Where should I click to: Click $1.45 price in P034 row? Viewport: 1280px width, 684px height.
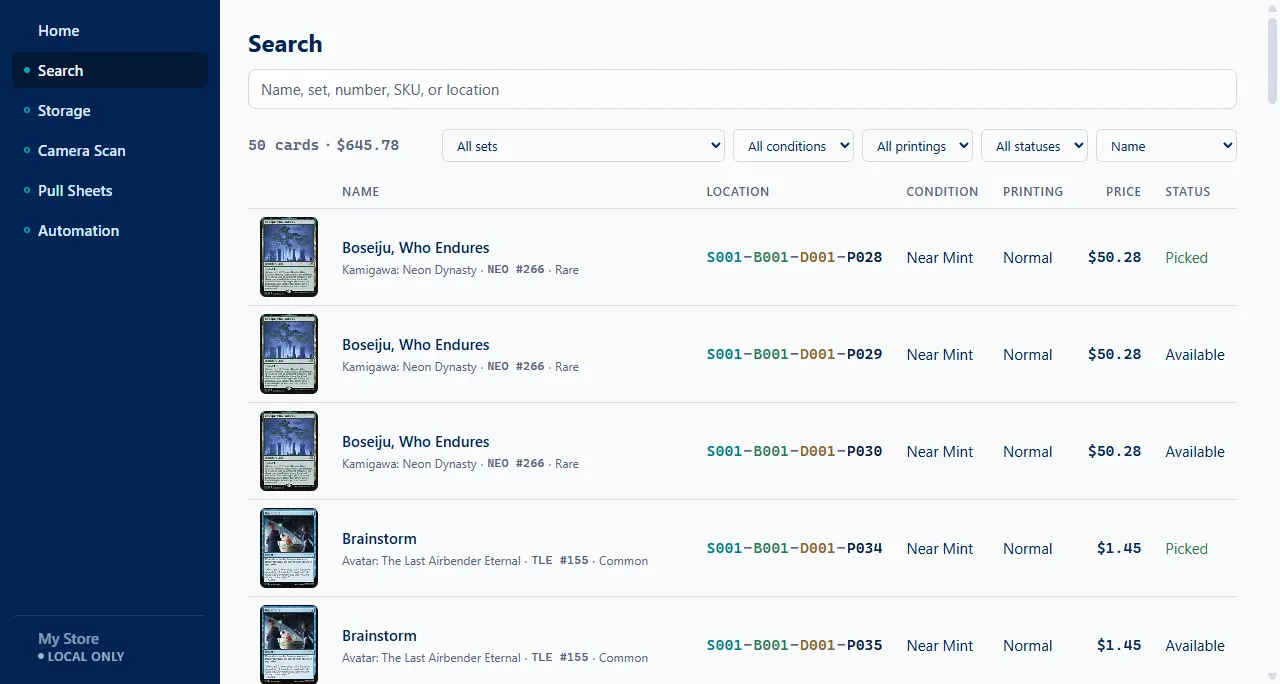[x=1119, y=548]
